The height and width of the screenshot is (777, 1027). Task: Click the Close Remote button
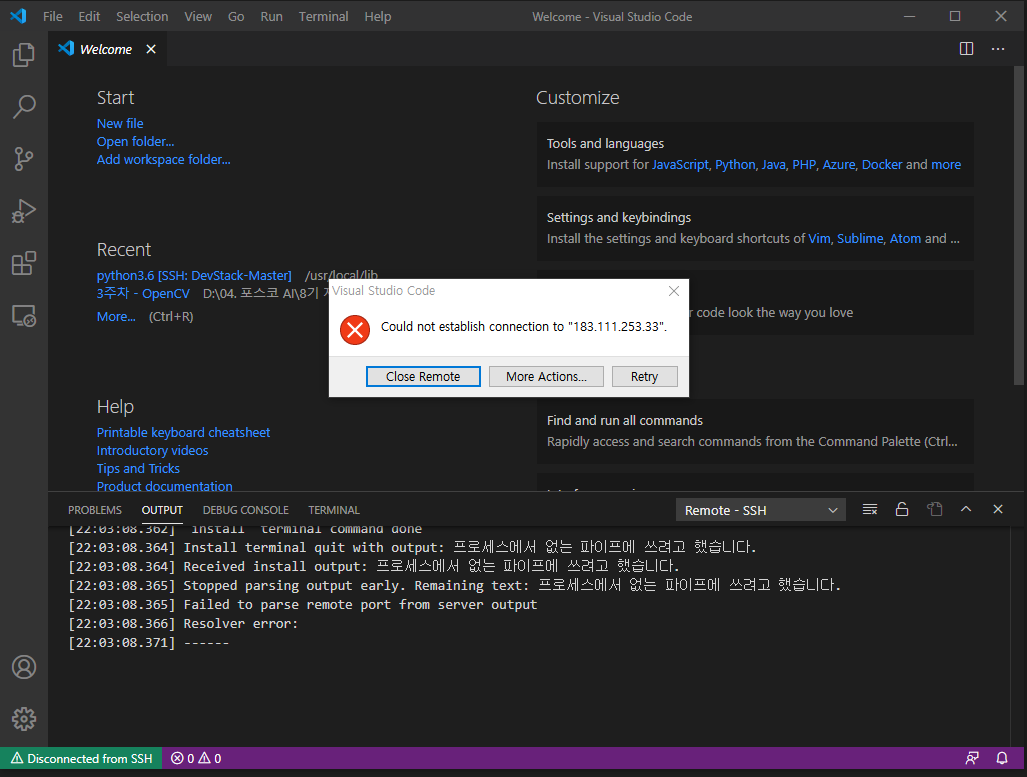point(423,377)
